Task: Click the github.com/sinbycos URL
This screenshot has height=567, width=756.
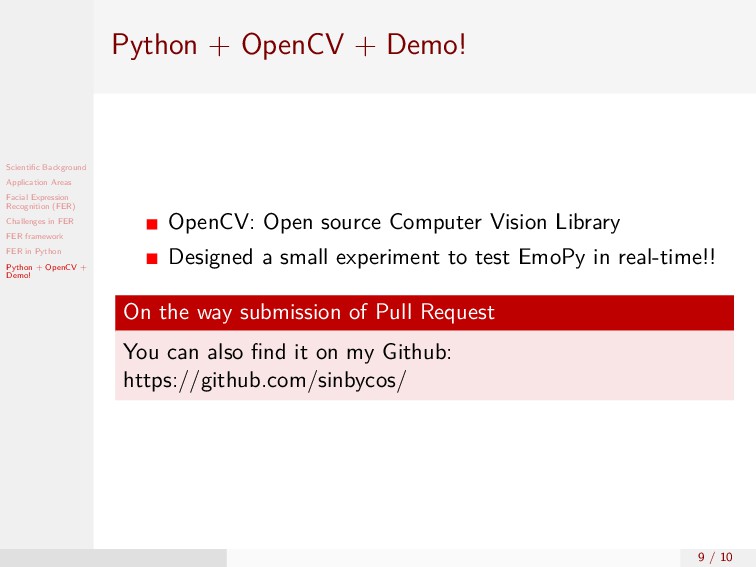Action: (265, 380)
